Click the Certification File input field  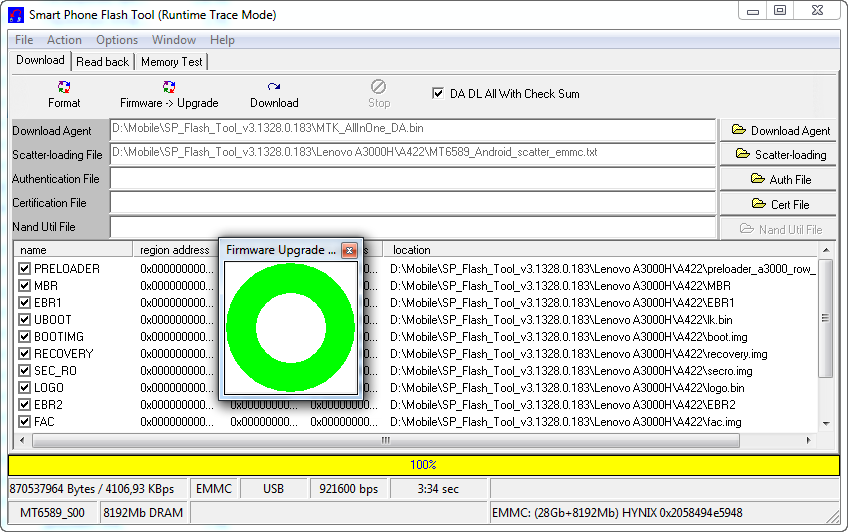point(413,203)
